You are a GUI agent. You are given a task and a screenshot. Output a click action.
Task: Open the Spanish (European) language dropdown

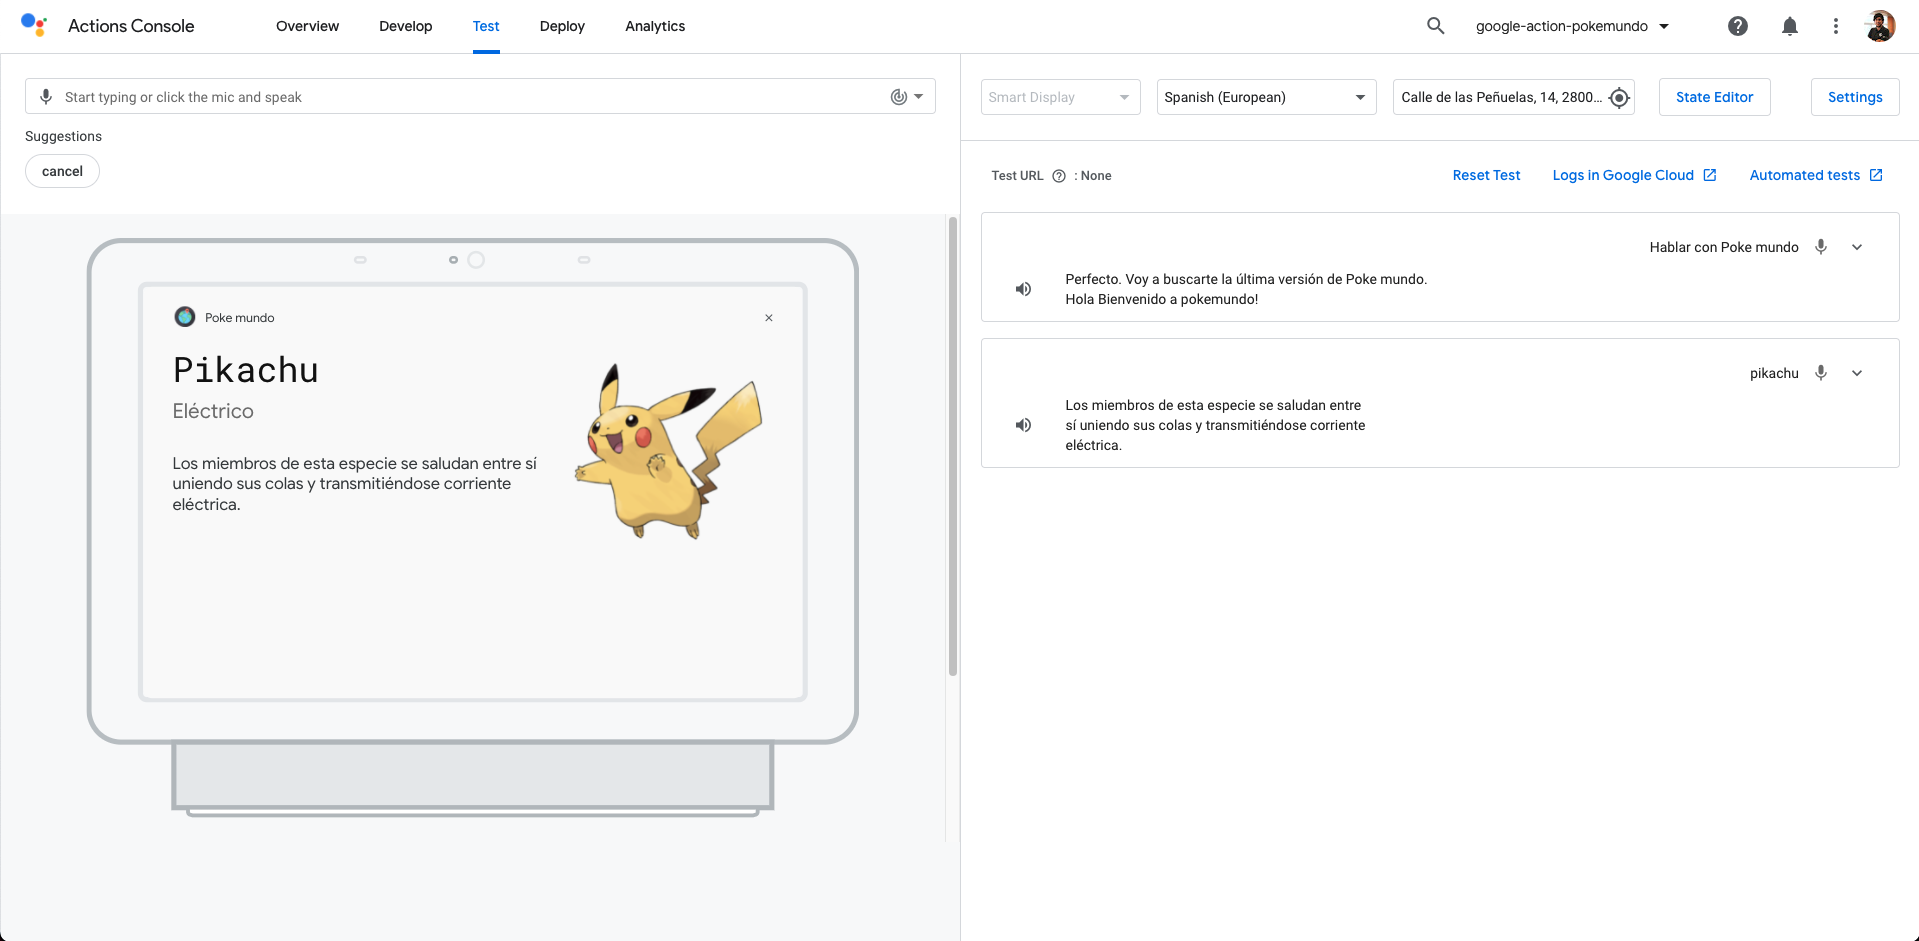pyautogui.click(x=1265, y=97)
